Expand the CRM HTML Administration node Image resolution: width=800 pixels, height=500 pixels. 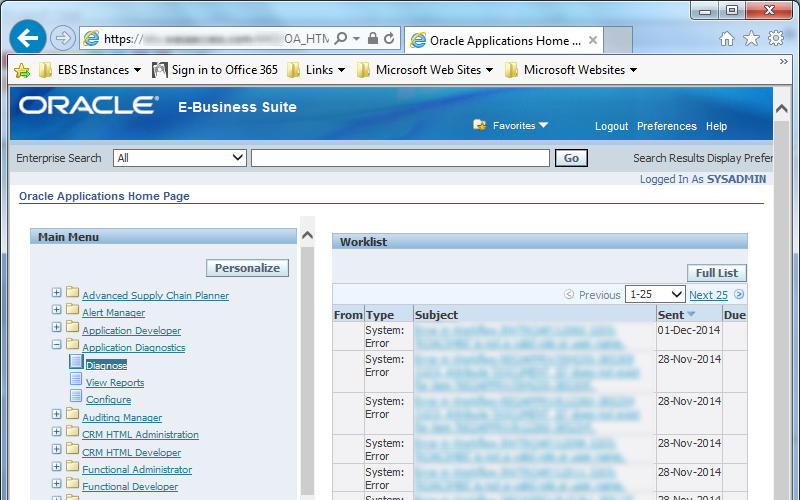[57, 432]
